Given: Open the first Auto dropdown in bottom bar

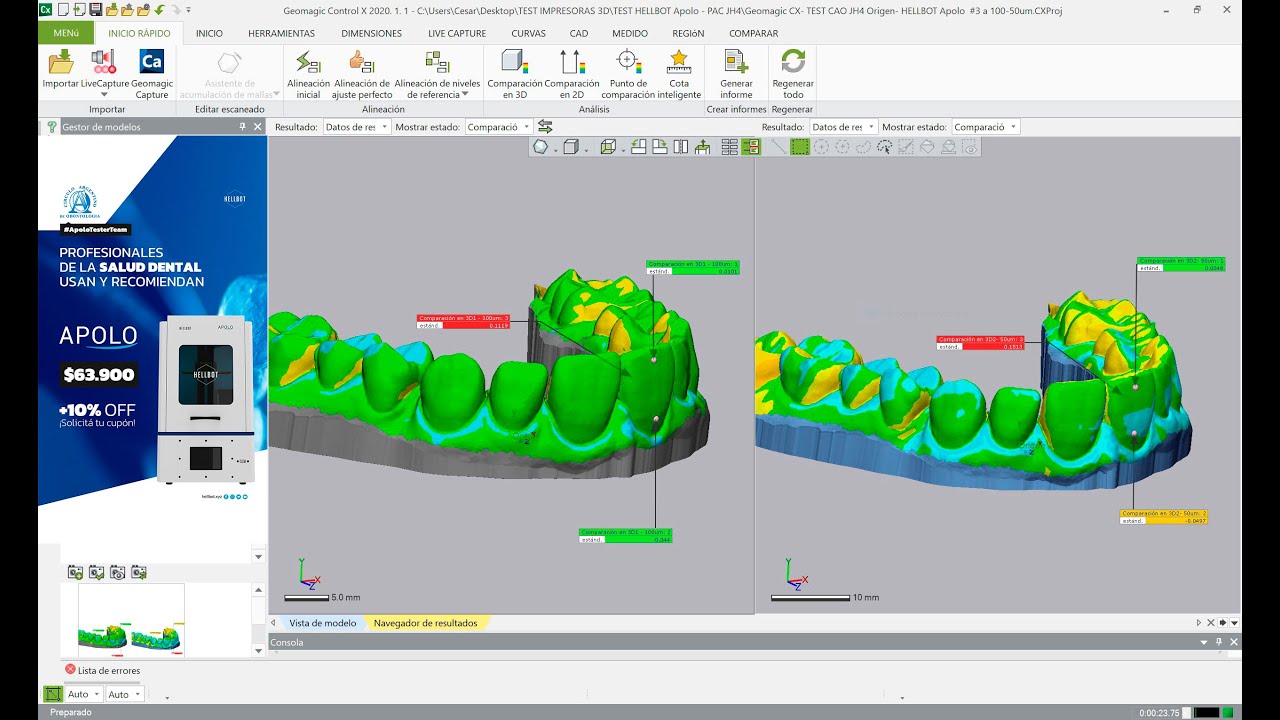Looking at the screenshot, I should 84,694.
